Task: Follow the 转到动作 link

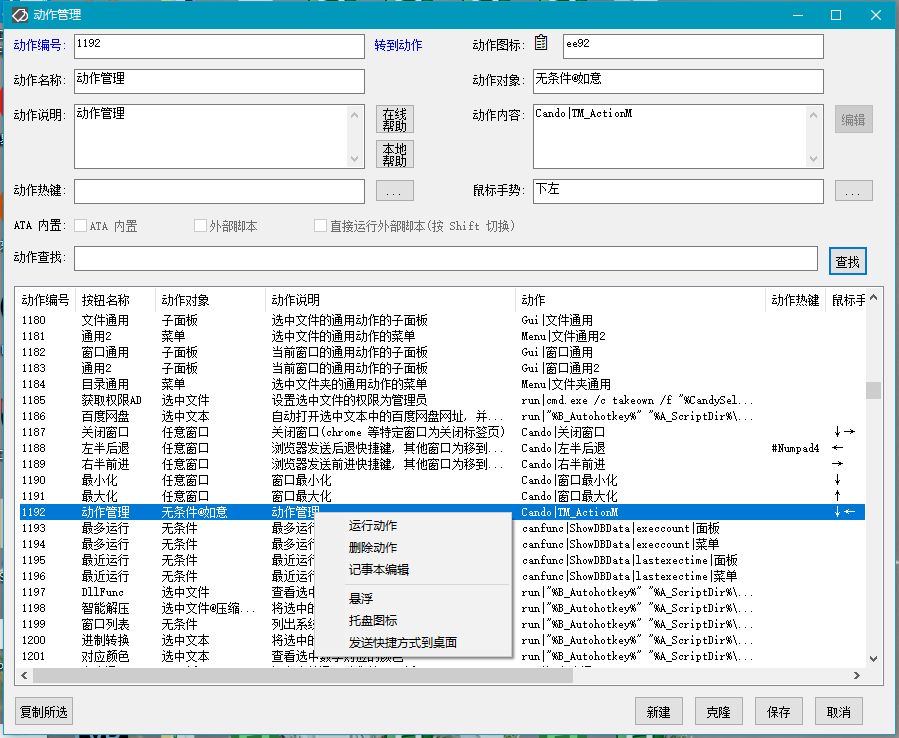Action: coord(398,45)
